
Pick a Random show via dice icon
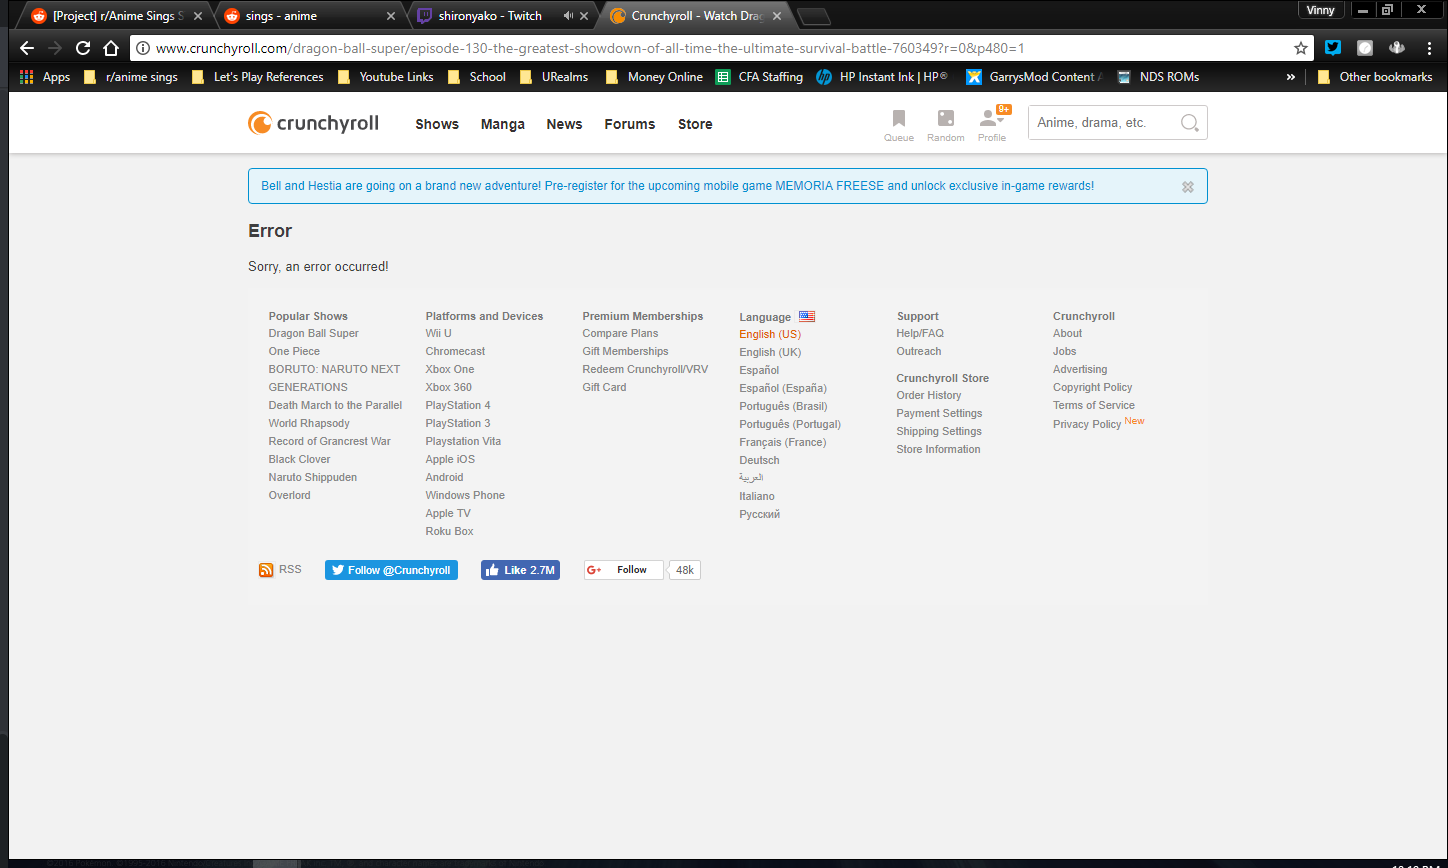tap(945, 126)
